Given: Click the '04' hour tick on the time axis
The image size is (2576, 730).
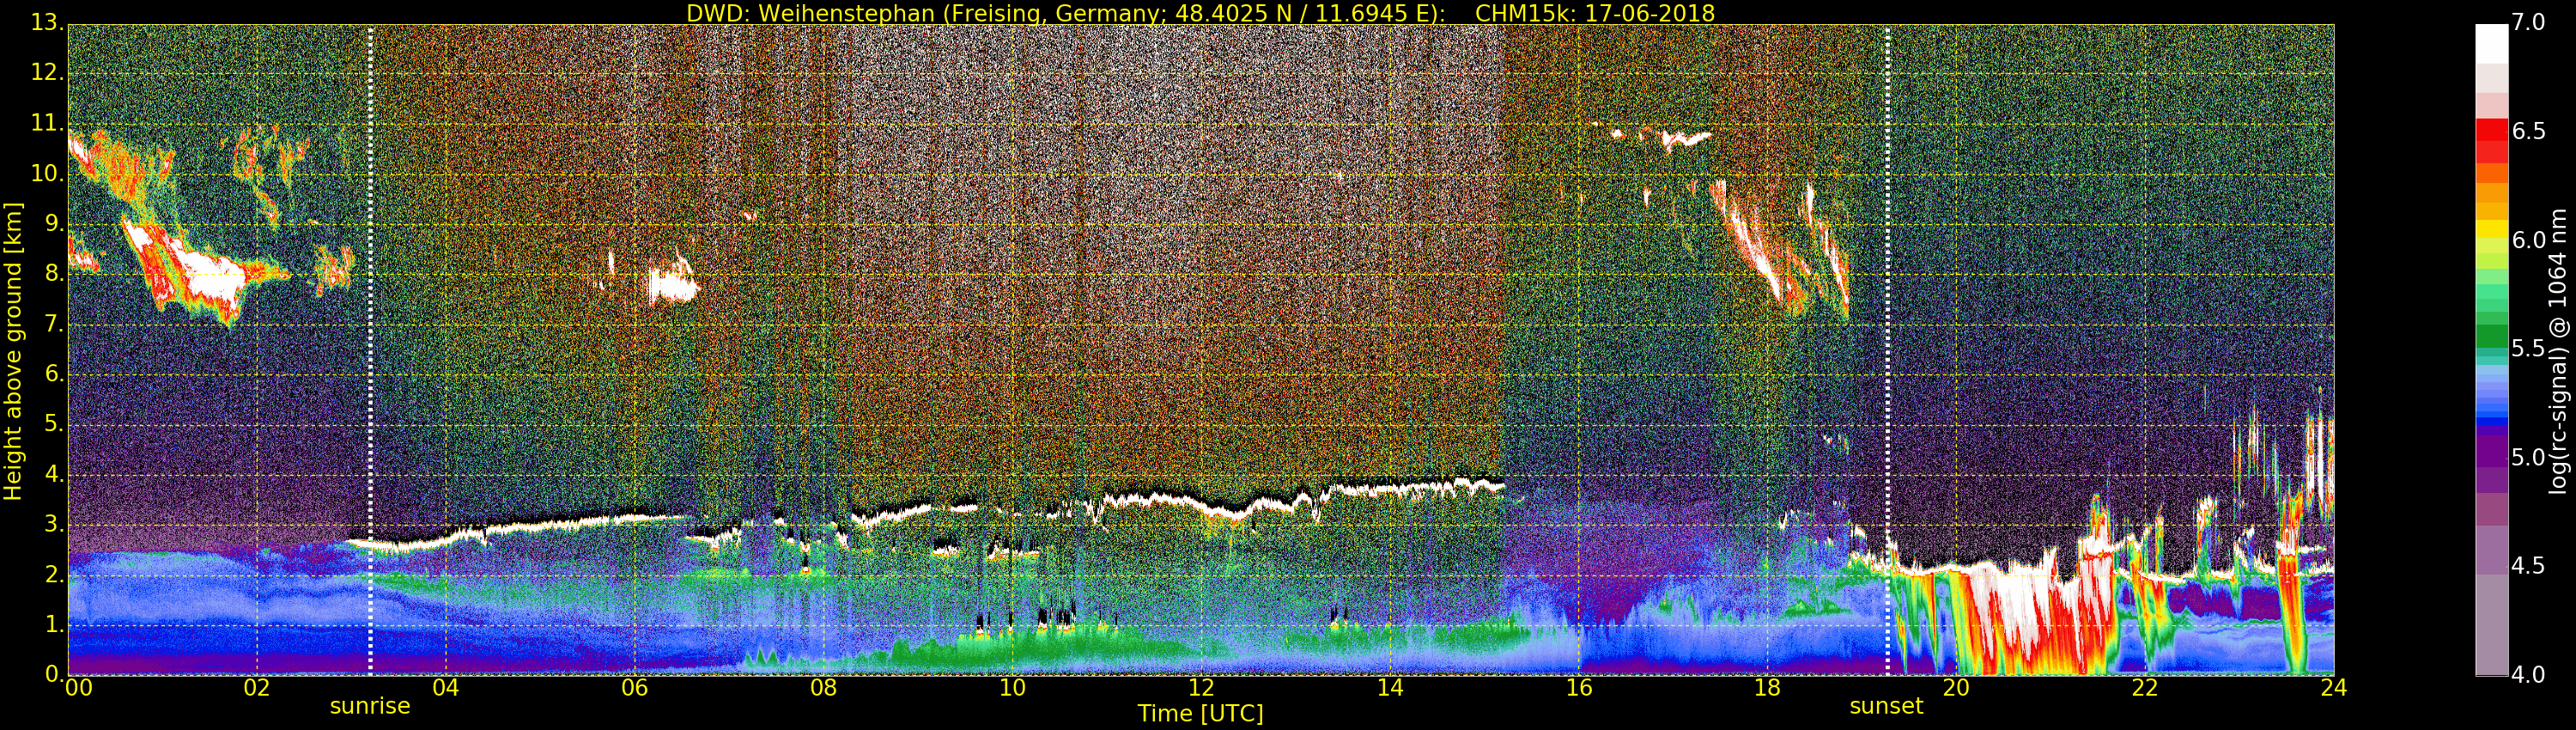Looking at the screenshot, I should click(x=446, y=688).
